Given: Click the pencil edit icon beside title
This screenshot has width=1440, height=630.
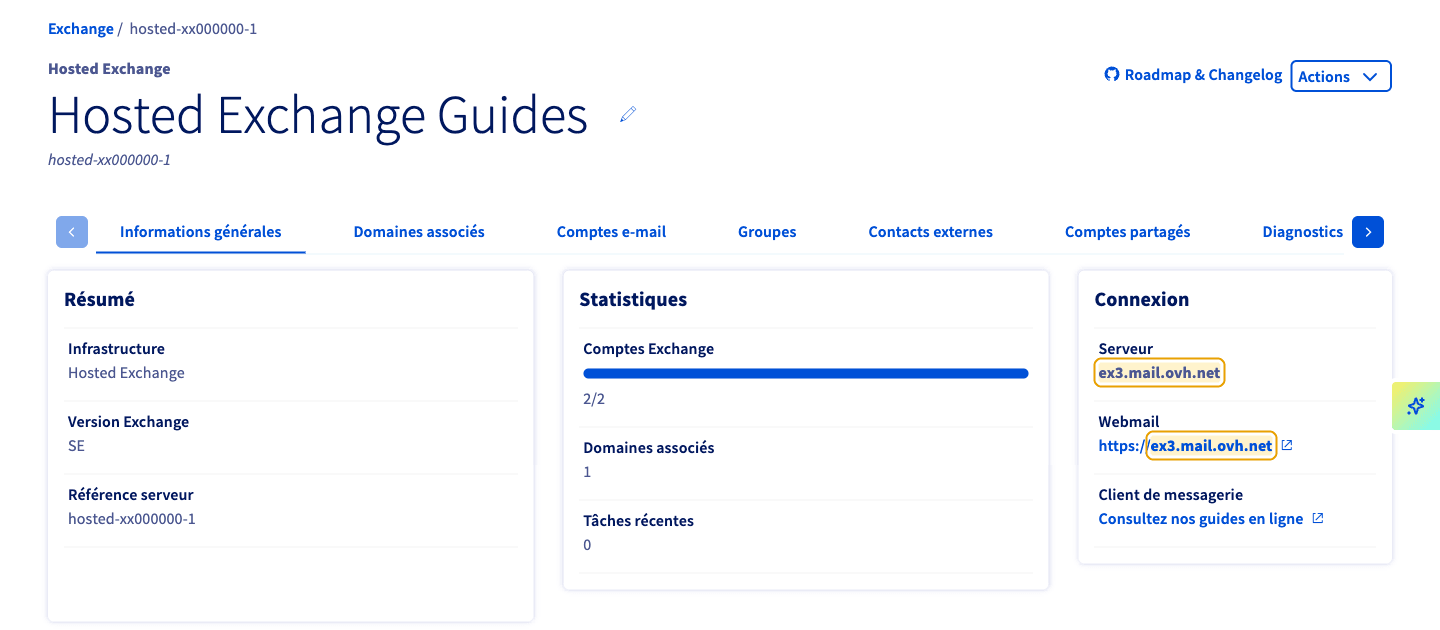Looking at the screenshot, I should pos(628,114).
